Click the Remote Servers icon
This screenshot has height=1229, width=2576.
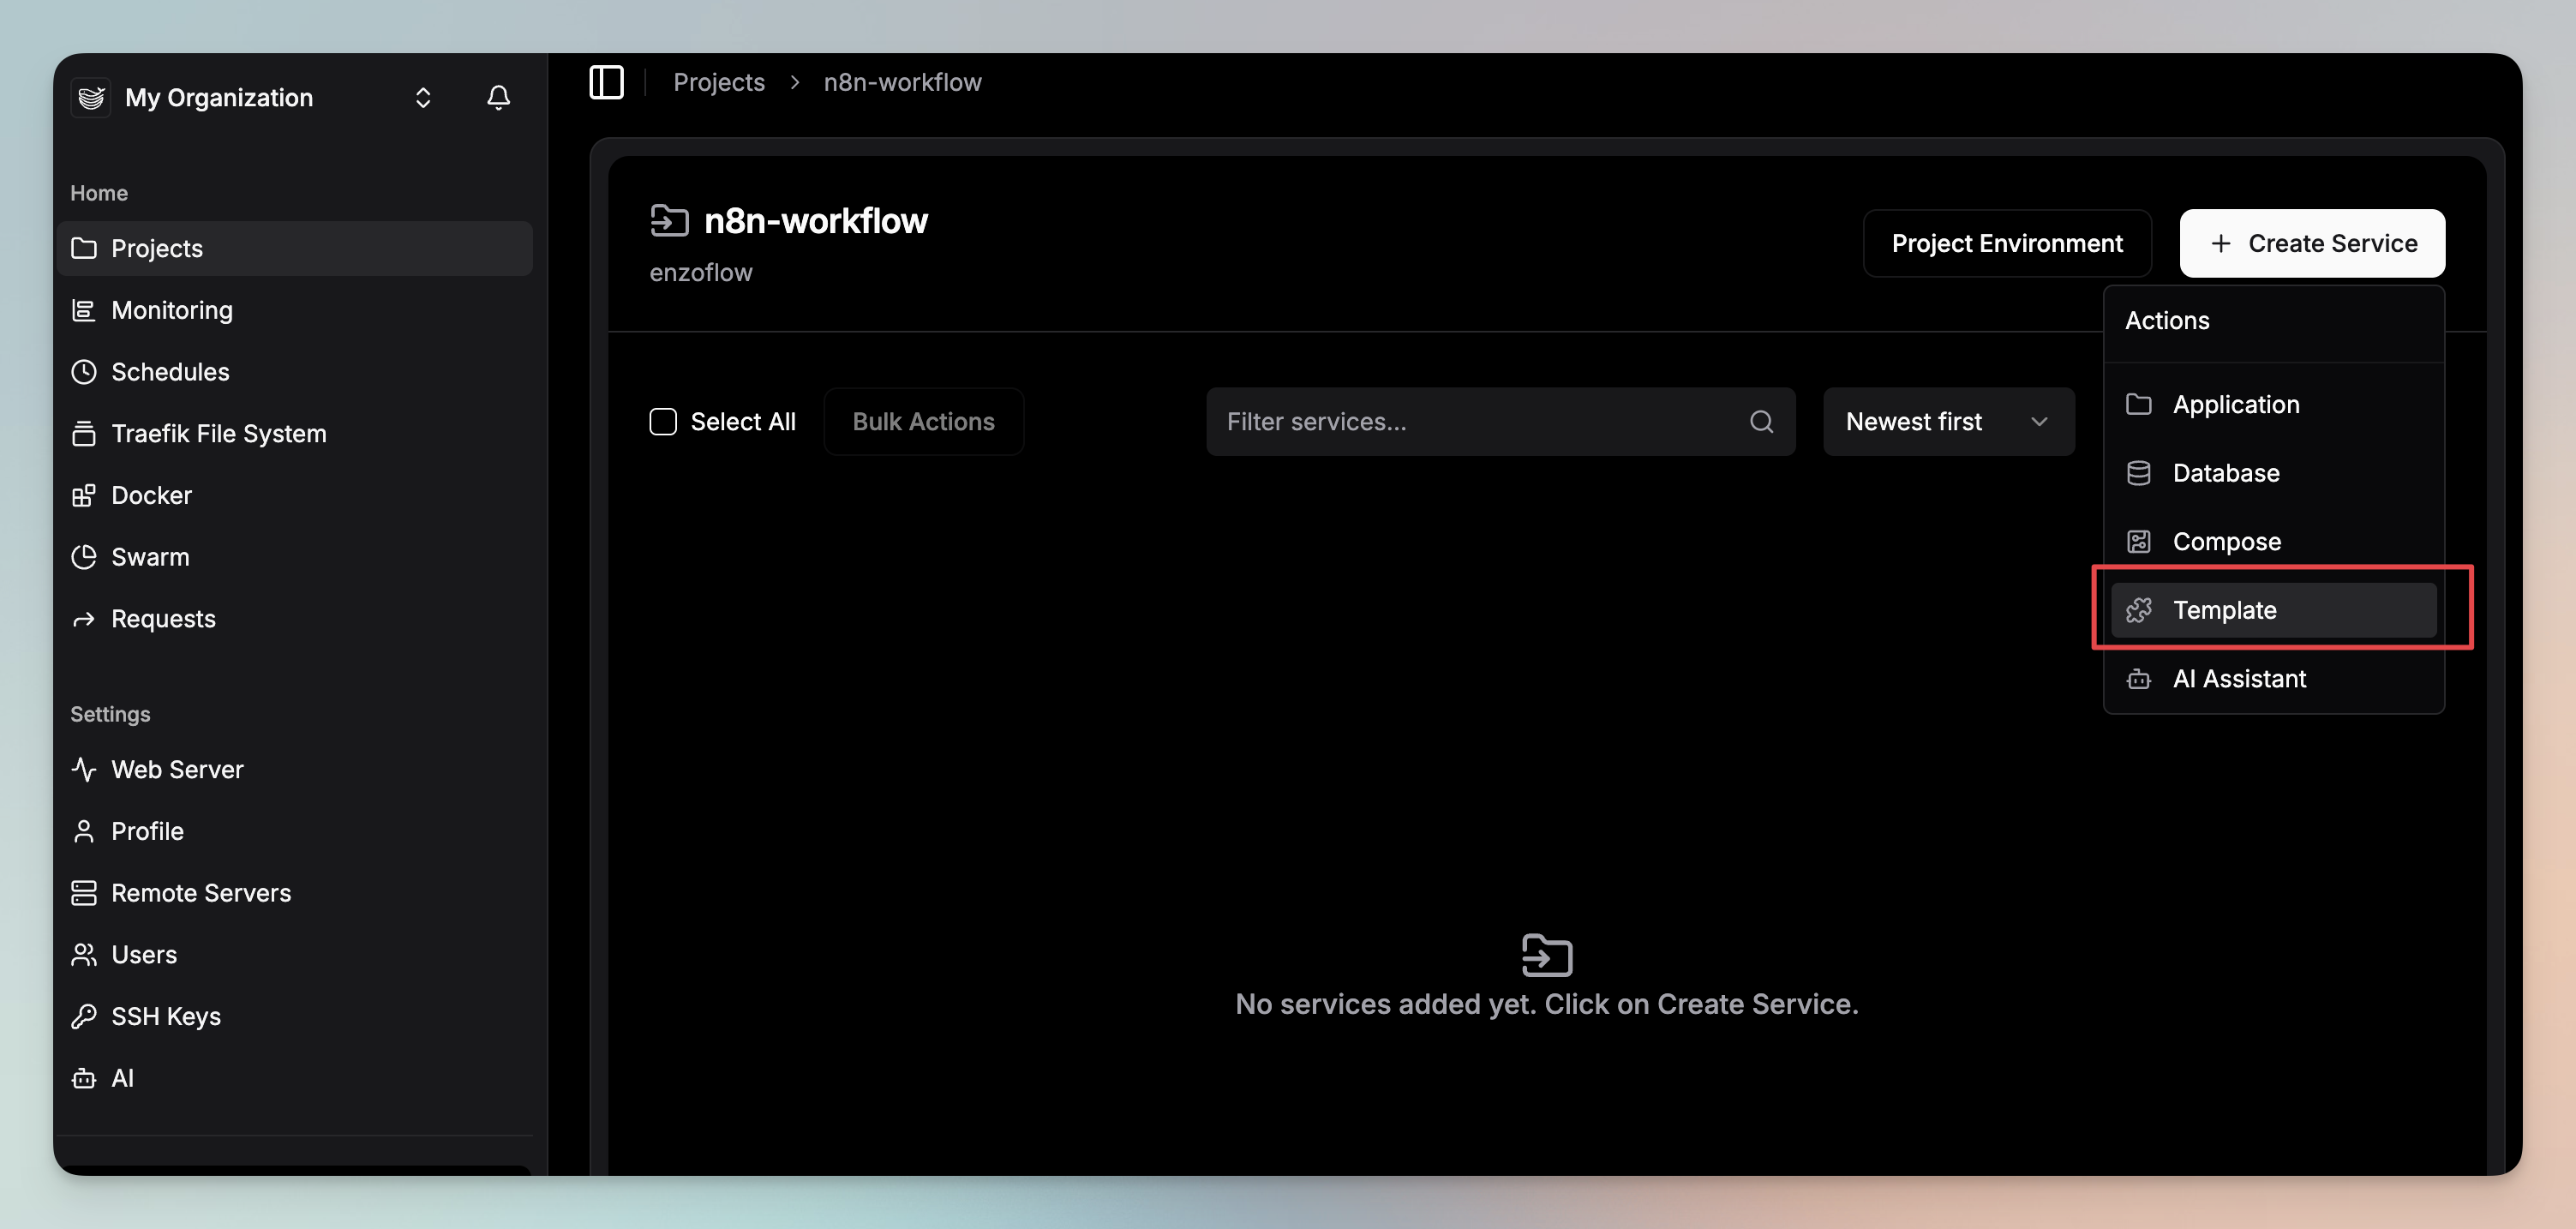84,893
